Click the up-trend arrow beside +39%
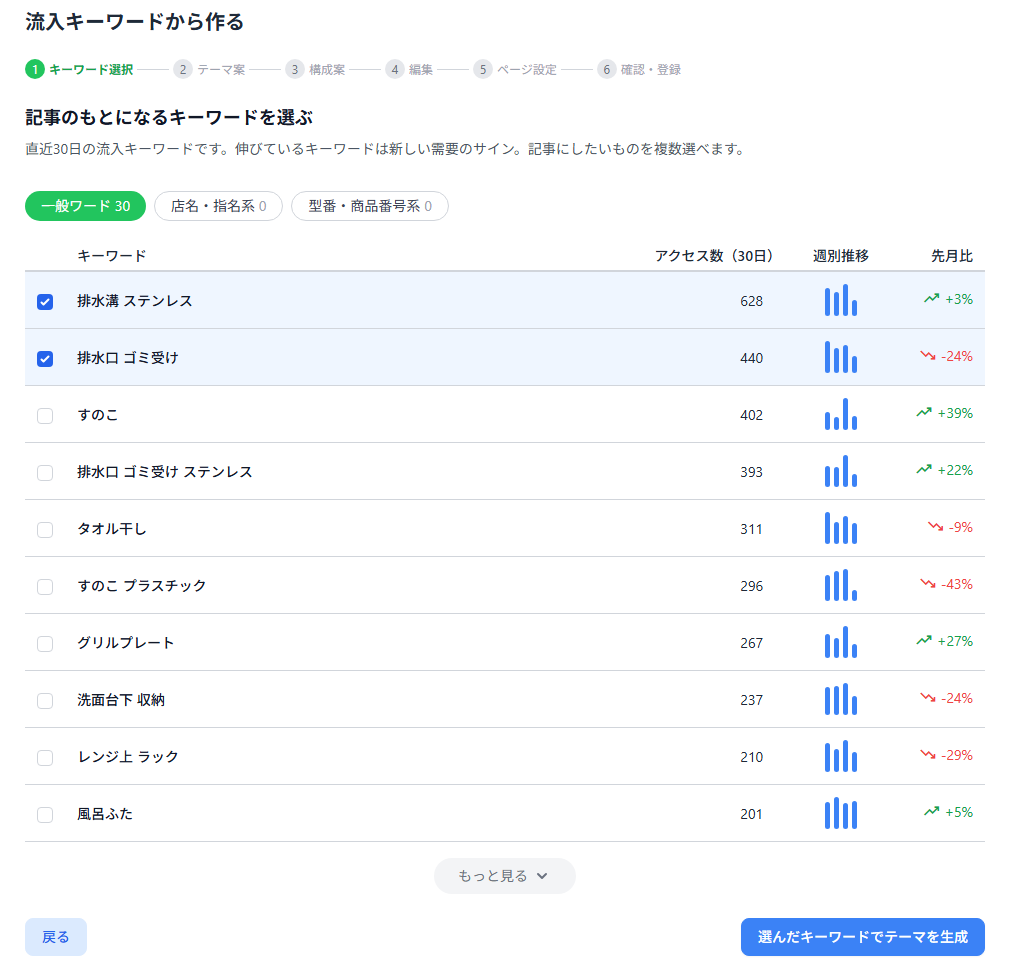Viewport: 1010px width, 970px height. click(x=924, y=412)
